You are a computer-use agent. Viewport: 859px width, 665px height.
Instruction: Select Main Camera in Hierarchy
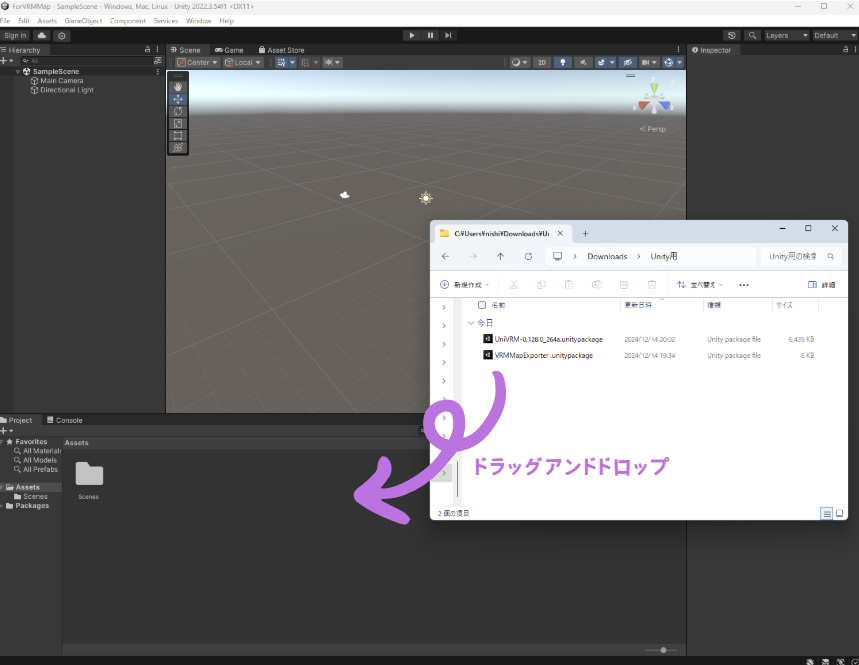coord(61,81)
